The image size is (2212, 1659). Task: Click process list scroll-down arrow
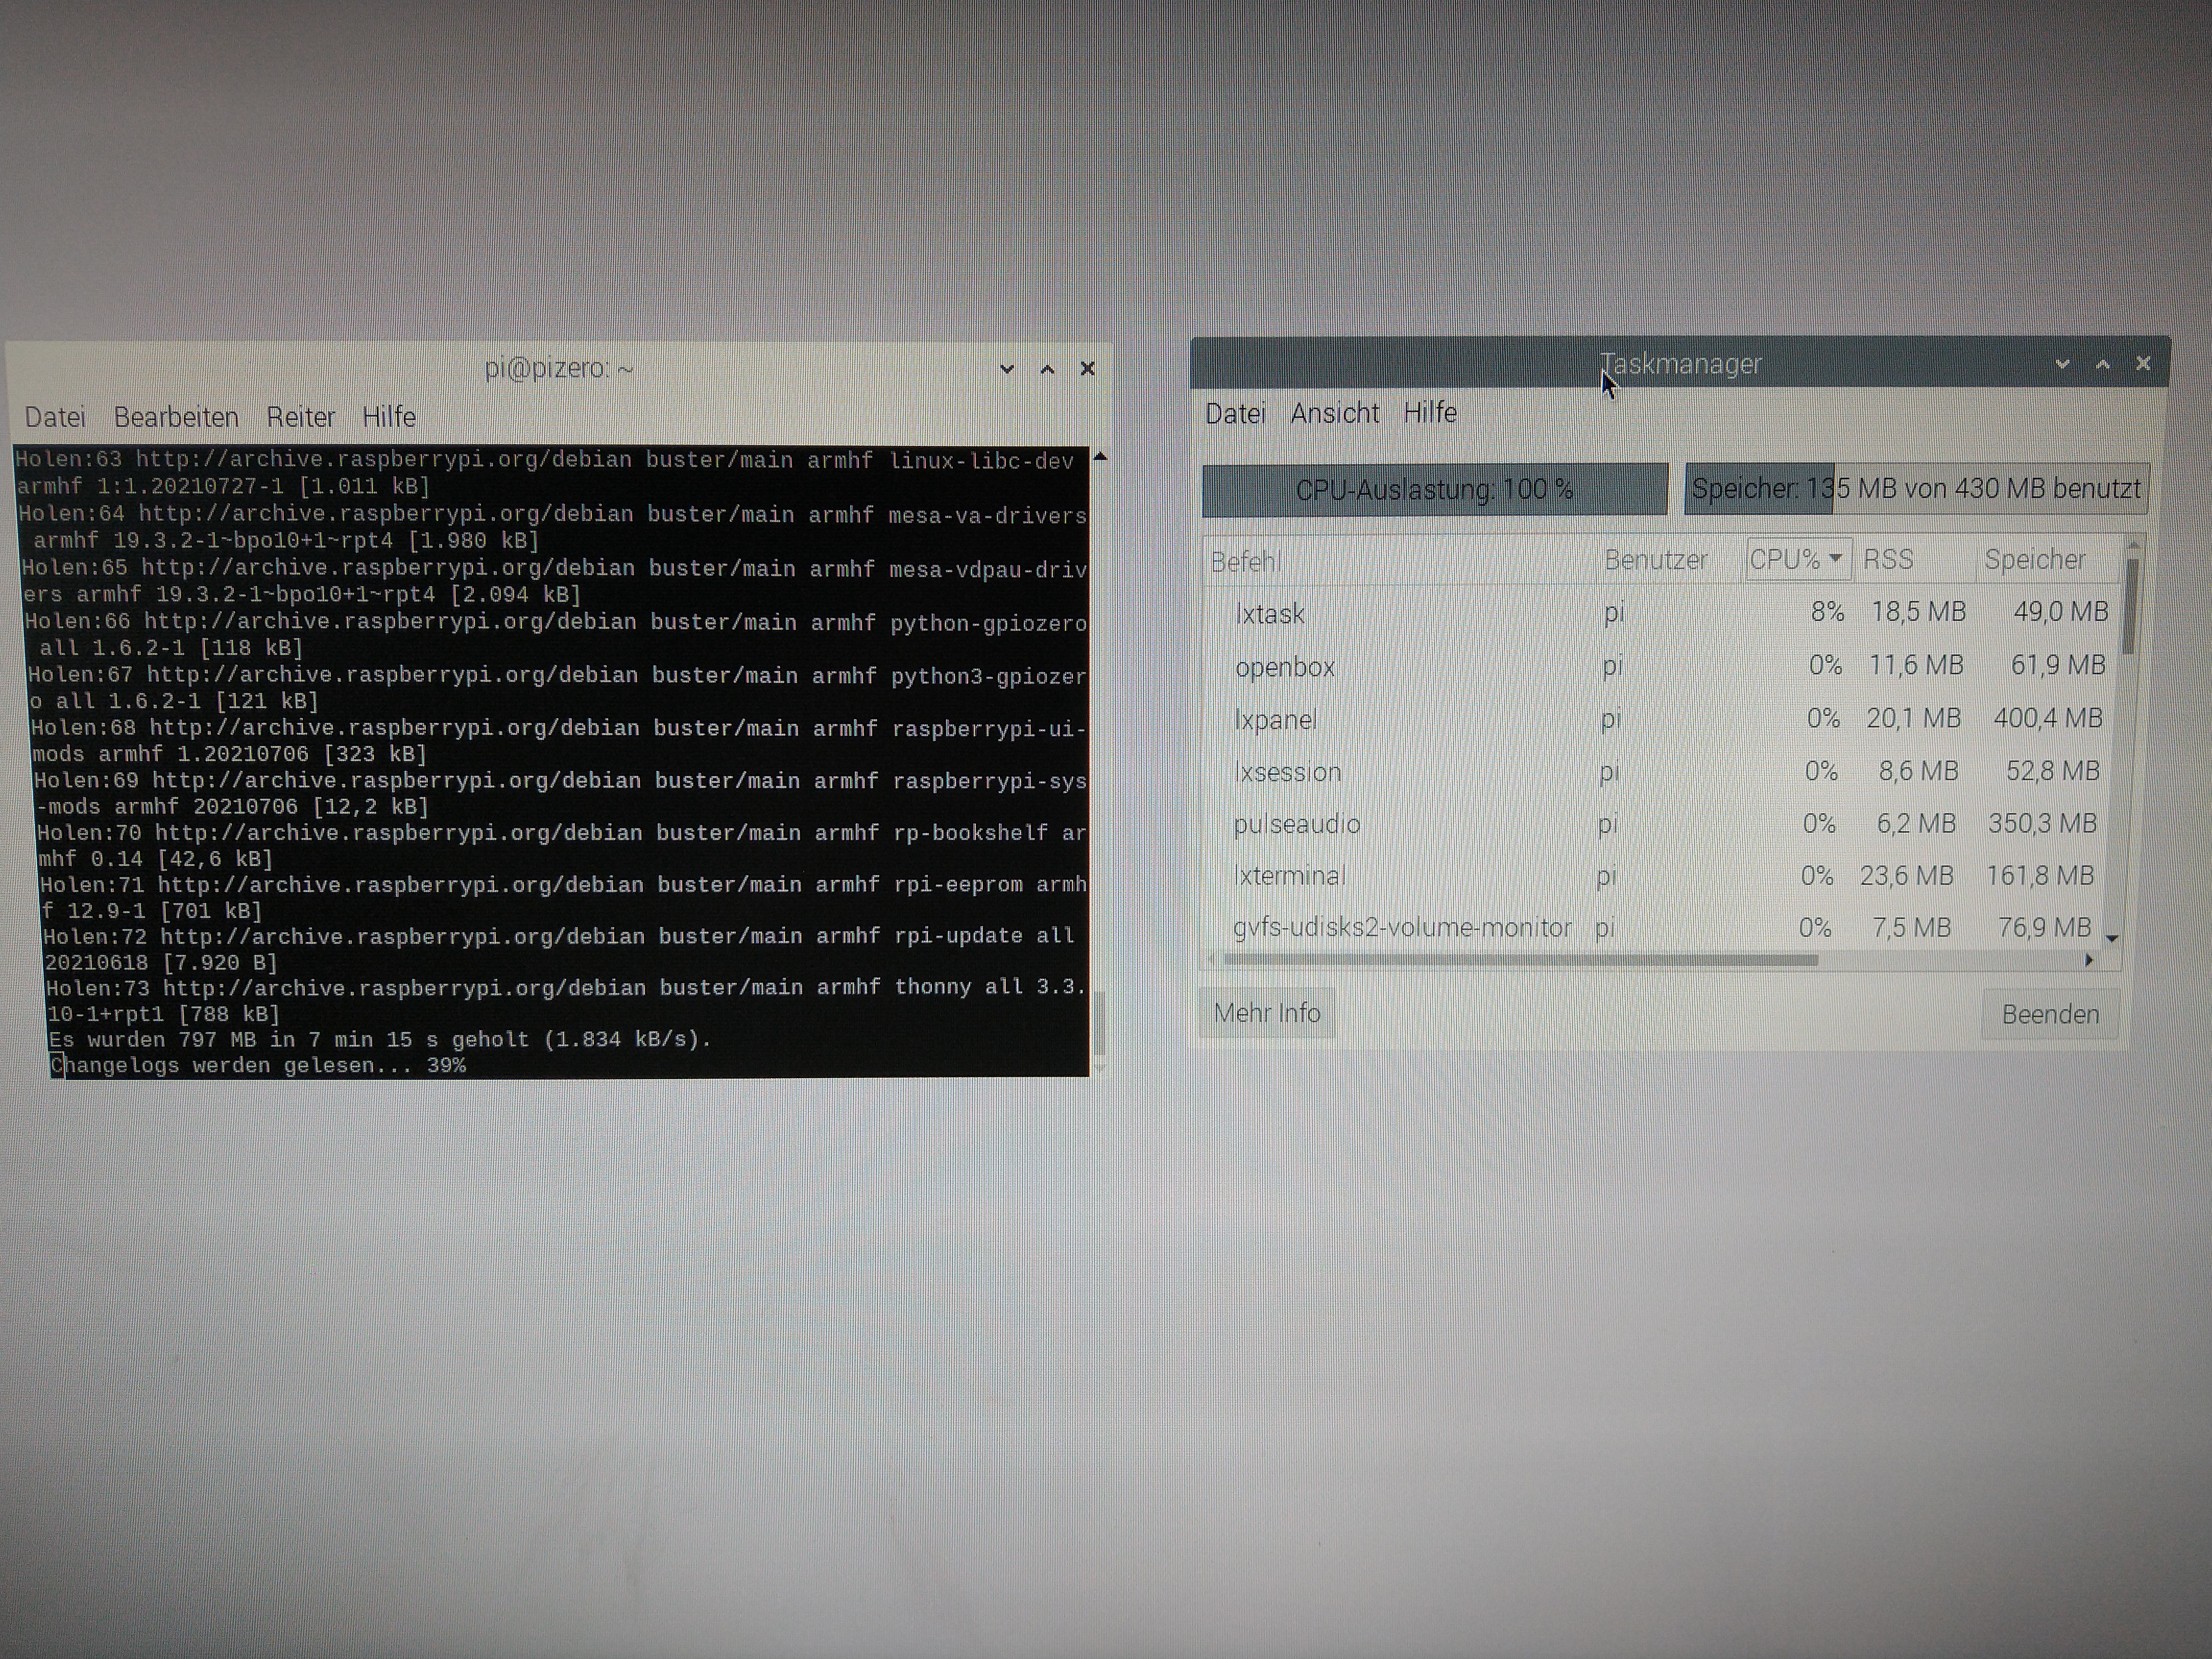click(2112, 938)
